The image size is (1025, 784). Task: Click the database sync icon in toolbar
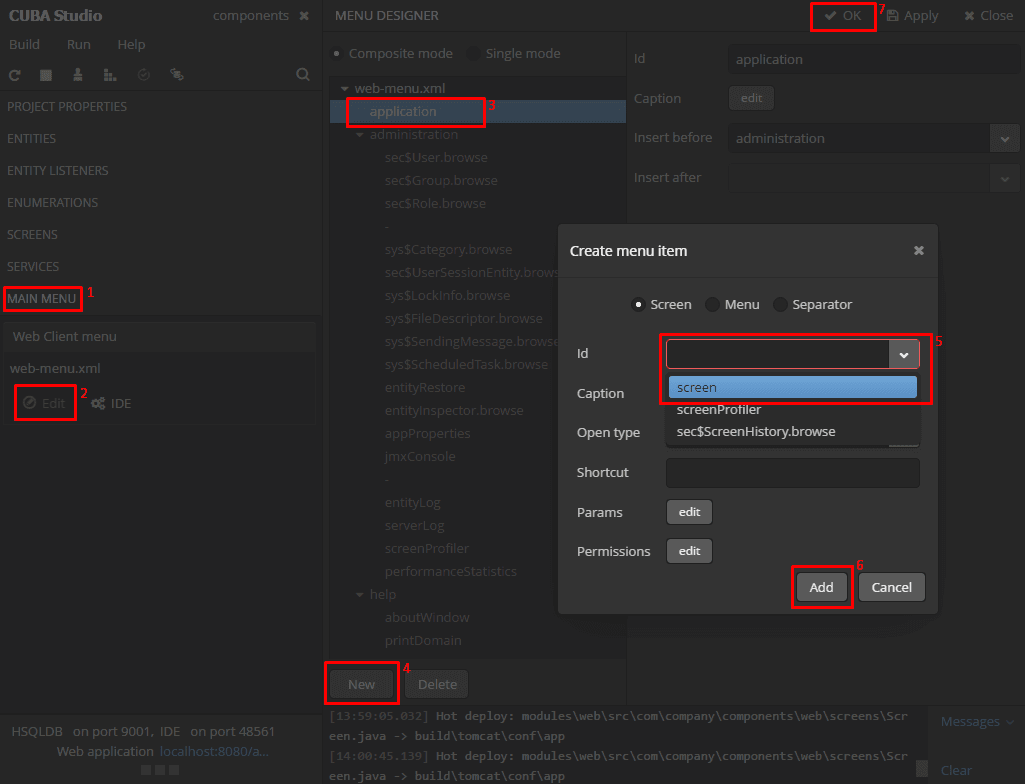pos(176,75)
